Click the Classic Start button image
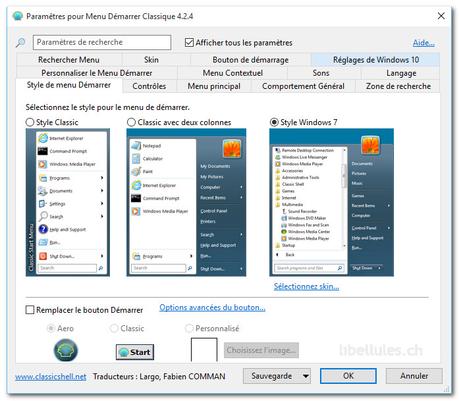The width and height of the screenshot is (459, 401). pos(135,352)
